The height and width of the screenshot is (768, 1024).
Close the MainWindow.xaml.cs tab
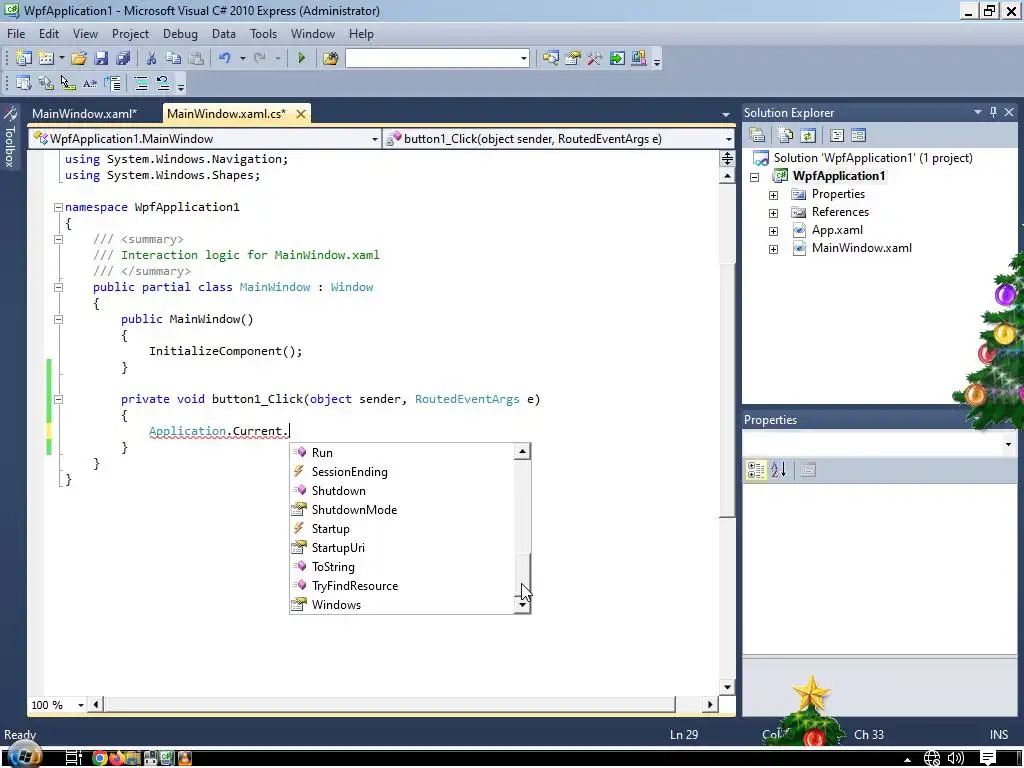(x=300, y=114)
